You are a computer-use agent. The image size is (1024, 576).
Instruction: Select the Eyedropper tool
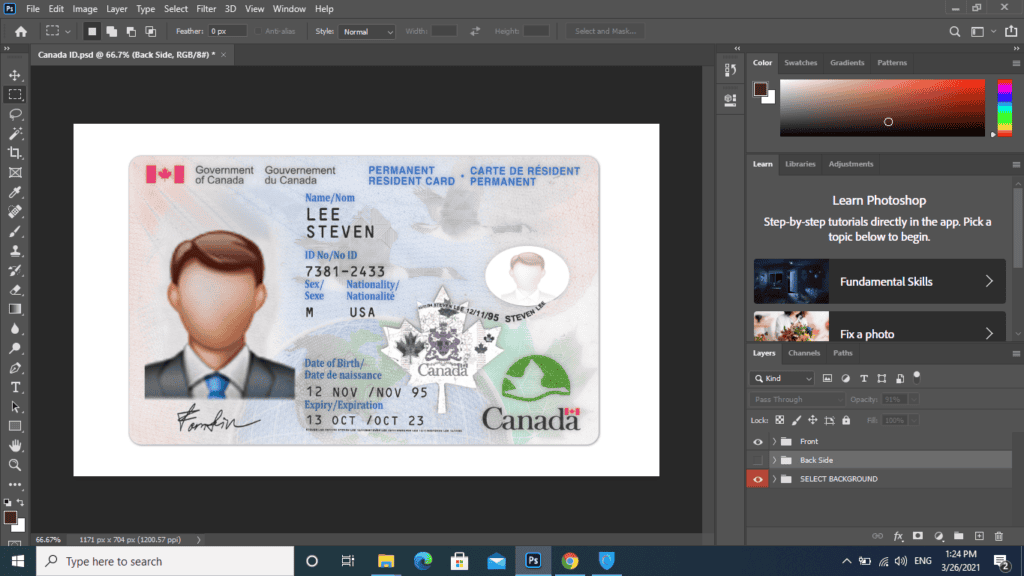pyautogui.click(x=14, y=191)
